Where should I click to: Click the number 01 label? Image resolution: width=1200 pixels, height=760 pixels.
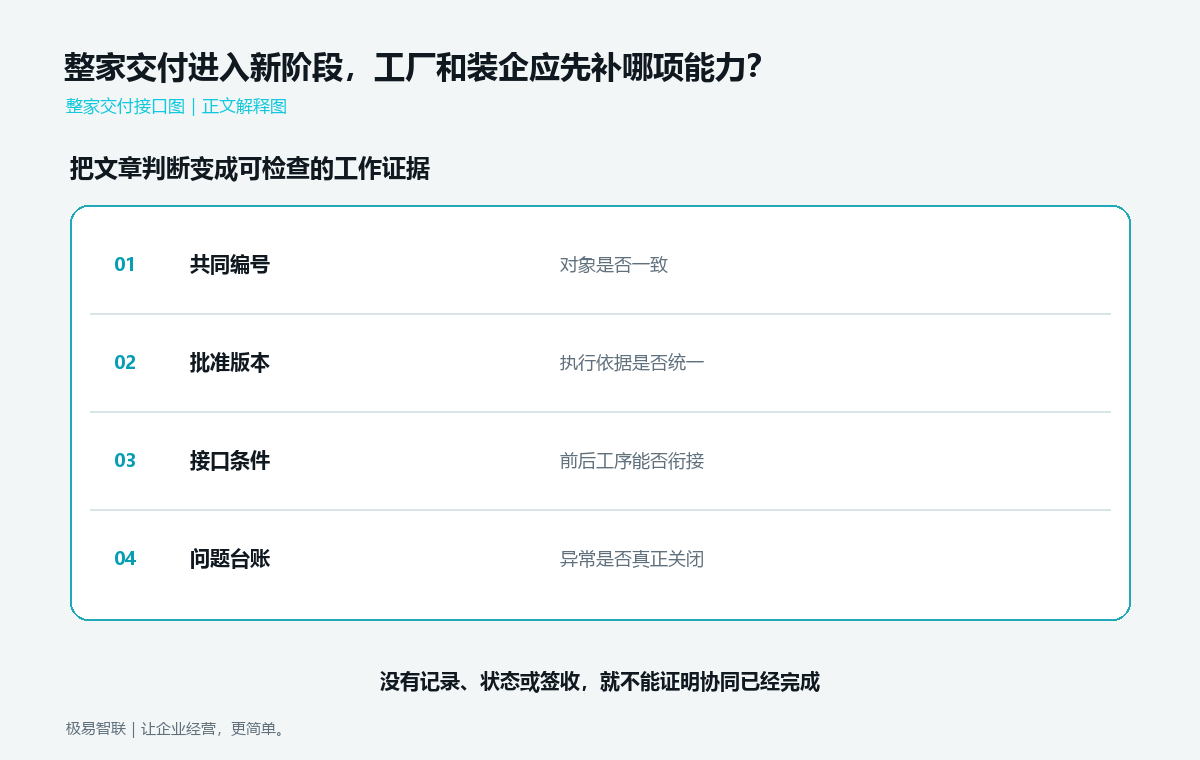pyautogui.click(x=124, y=265)
